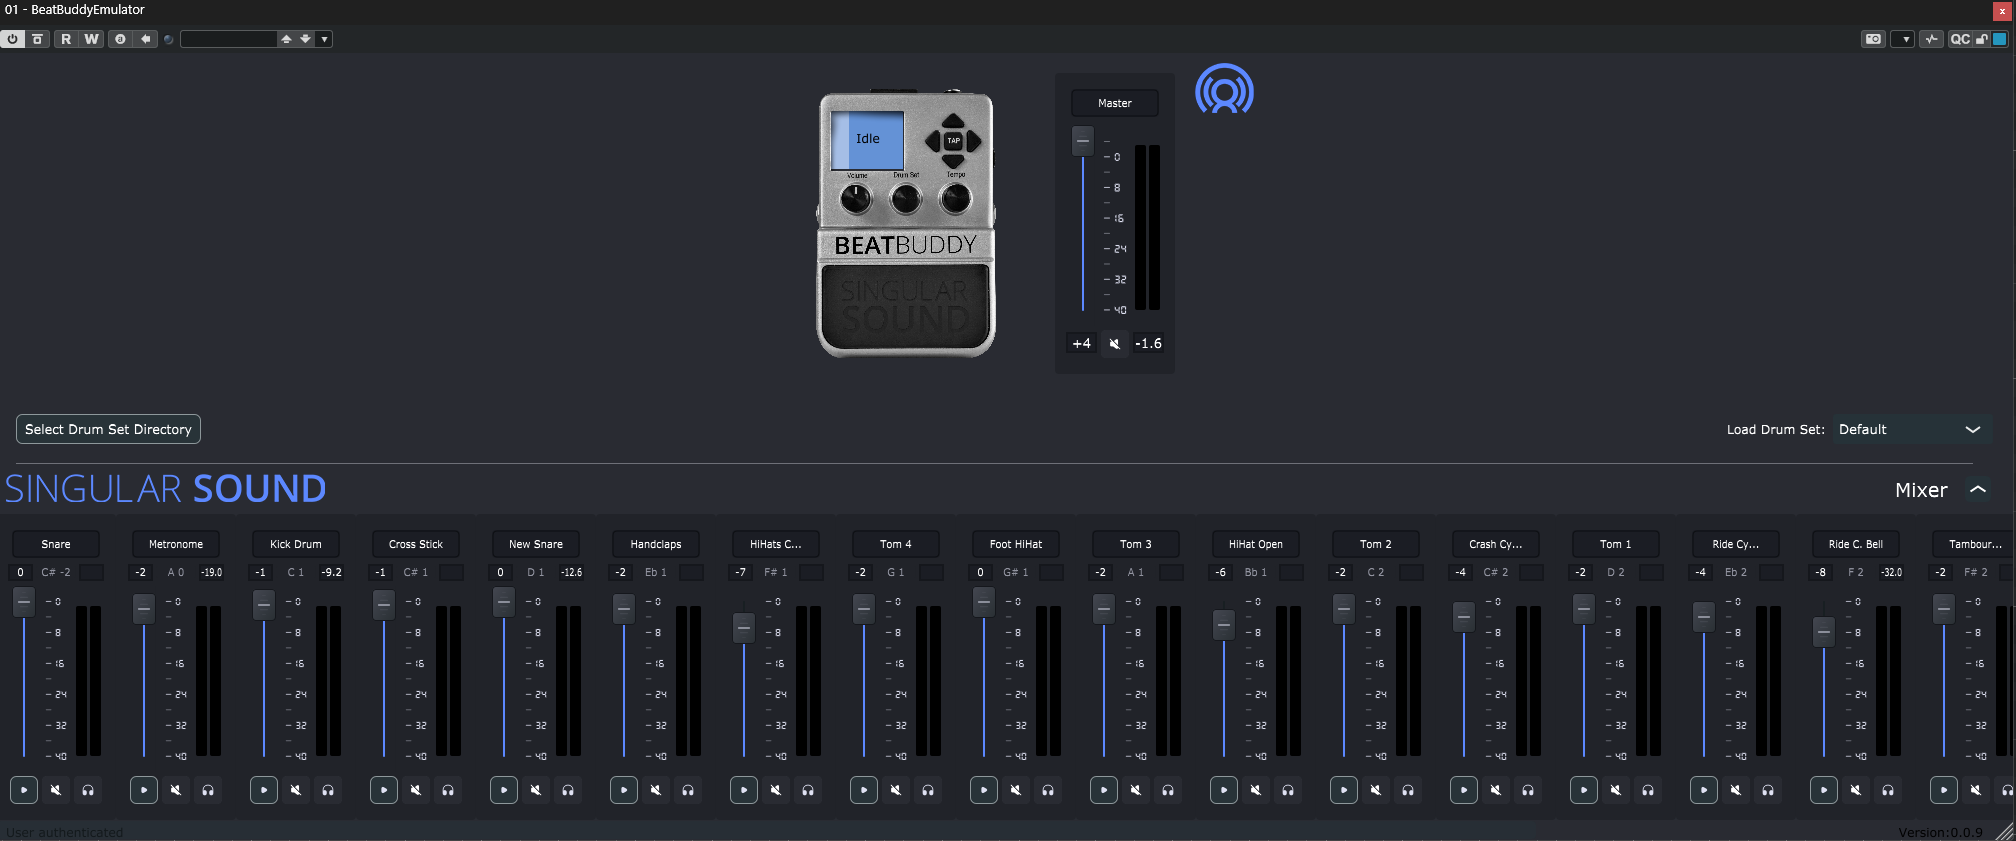
Task: Play the Ride Cy... sample preview
Action: point(1704,790)
